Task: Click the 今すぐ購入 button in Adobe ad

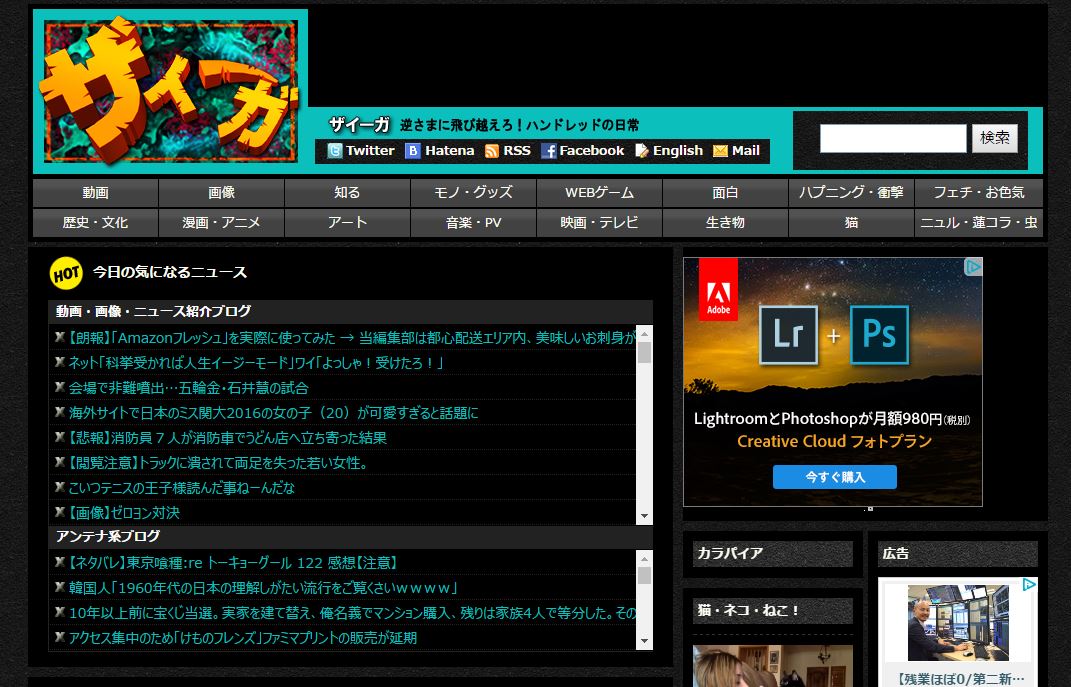Action: [x=834, y=477]
